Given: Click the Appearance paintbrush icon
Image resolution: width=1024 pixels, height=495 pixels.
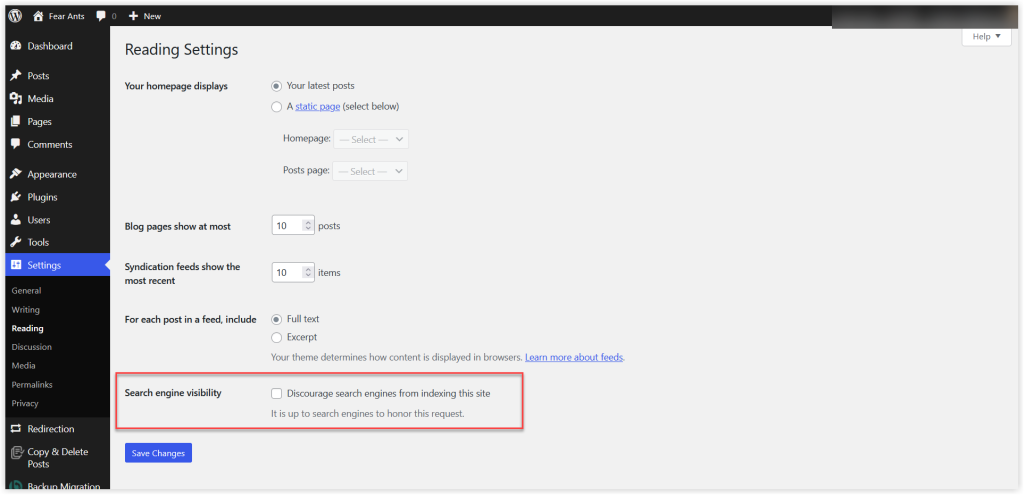Looking at the screenshot, I should (x=16, y=174).
